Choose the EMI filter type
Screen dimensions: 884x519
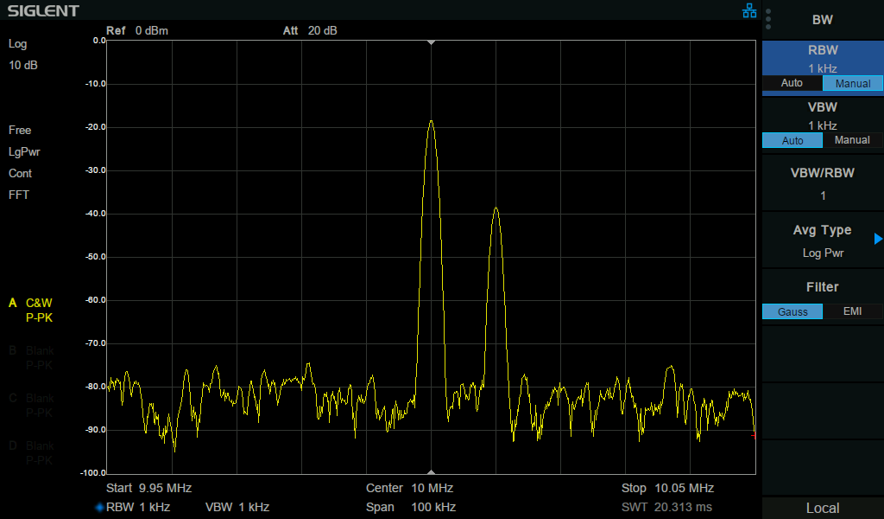point(852,311)
